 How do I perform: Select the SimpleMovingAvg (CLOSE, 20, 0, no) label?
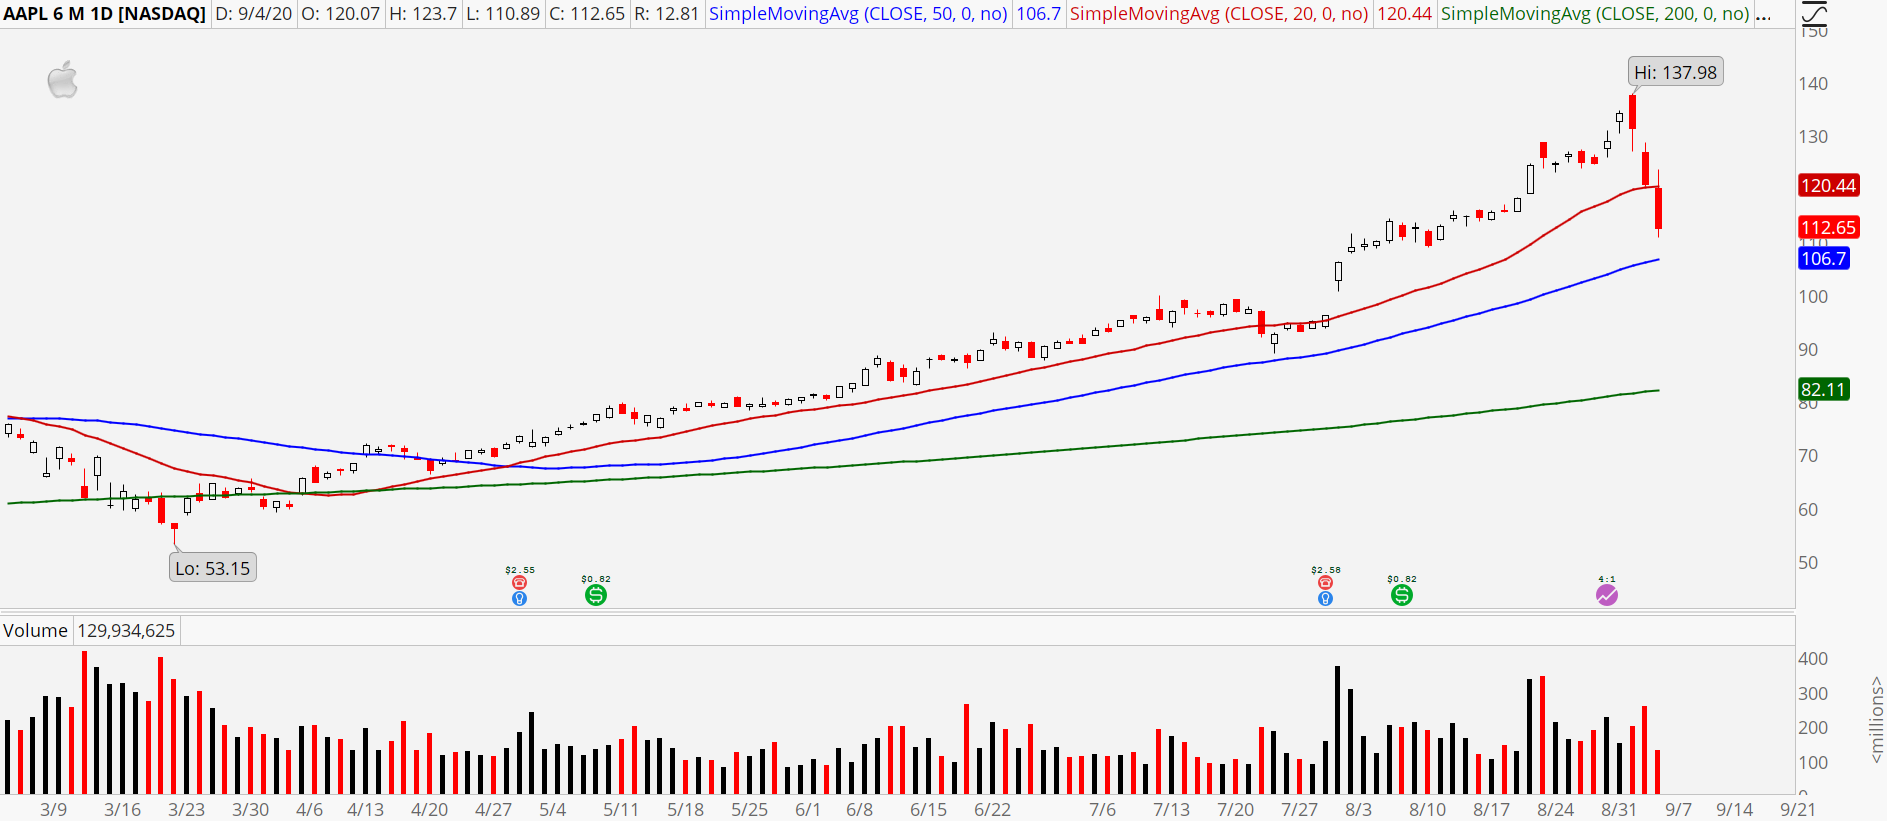click(x=1219, y=14)
